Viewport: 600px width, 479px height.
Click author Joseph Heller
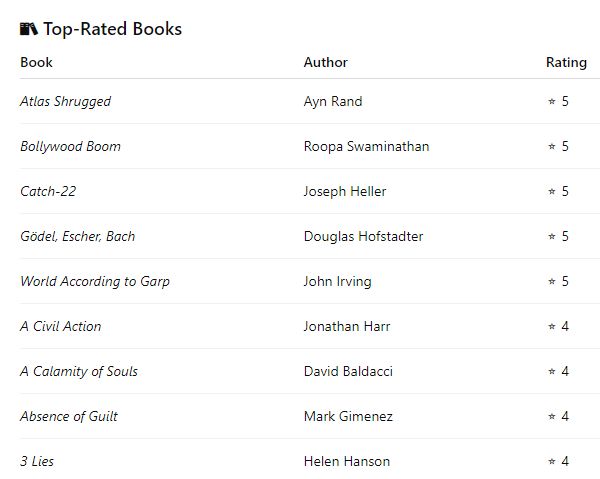coord(344,191)
